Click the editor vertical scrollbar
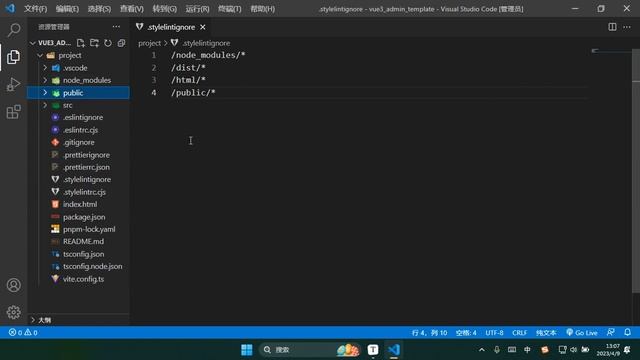Screen dimensions: 640x360 click(x=636, y=171)
